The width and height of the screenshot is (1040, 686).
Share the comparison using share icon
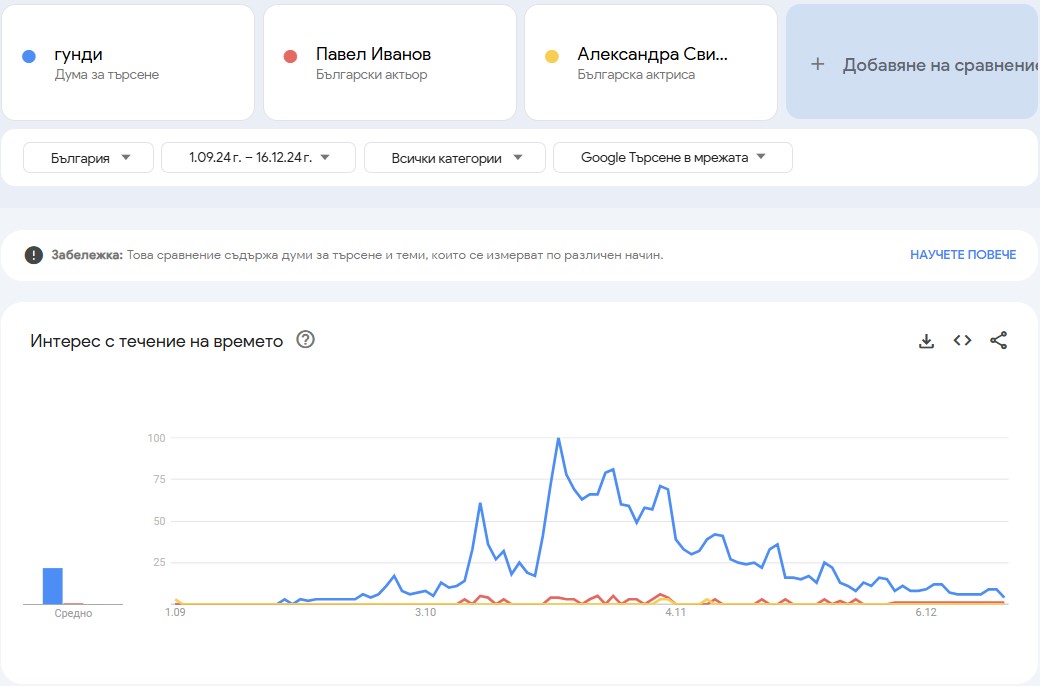[x=998, y=340]
